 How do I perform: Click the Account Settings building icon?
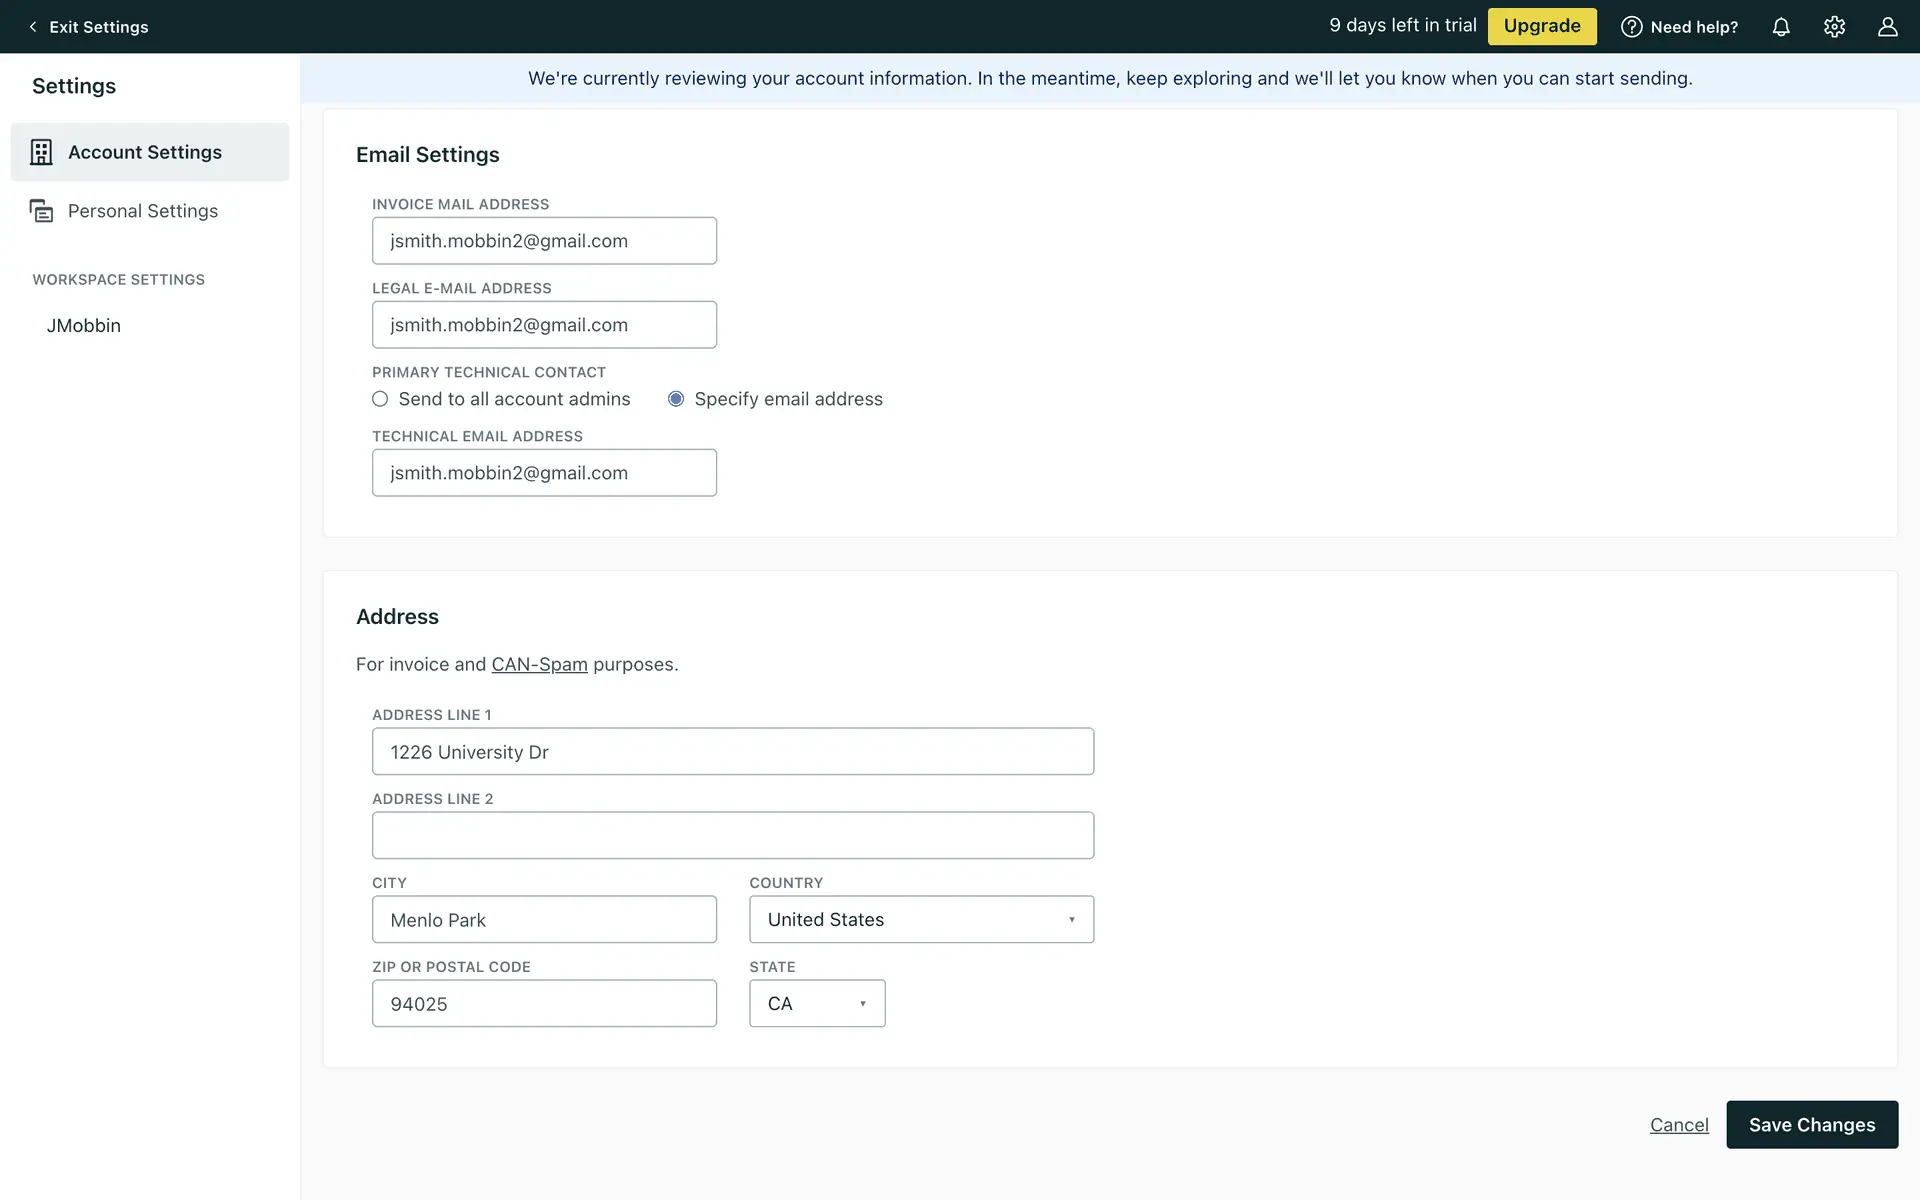pos(41,152)
